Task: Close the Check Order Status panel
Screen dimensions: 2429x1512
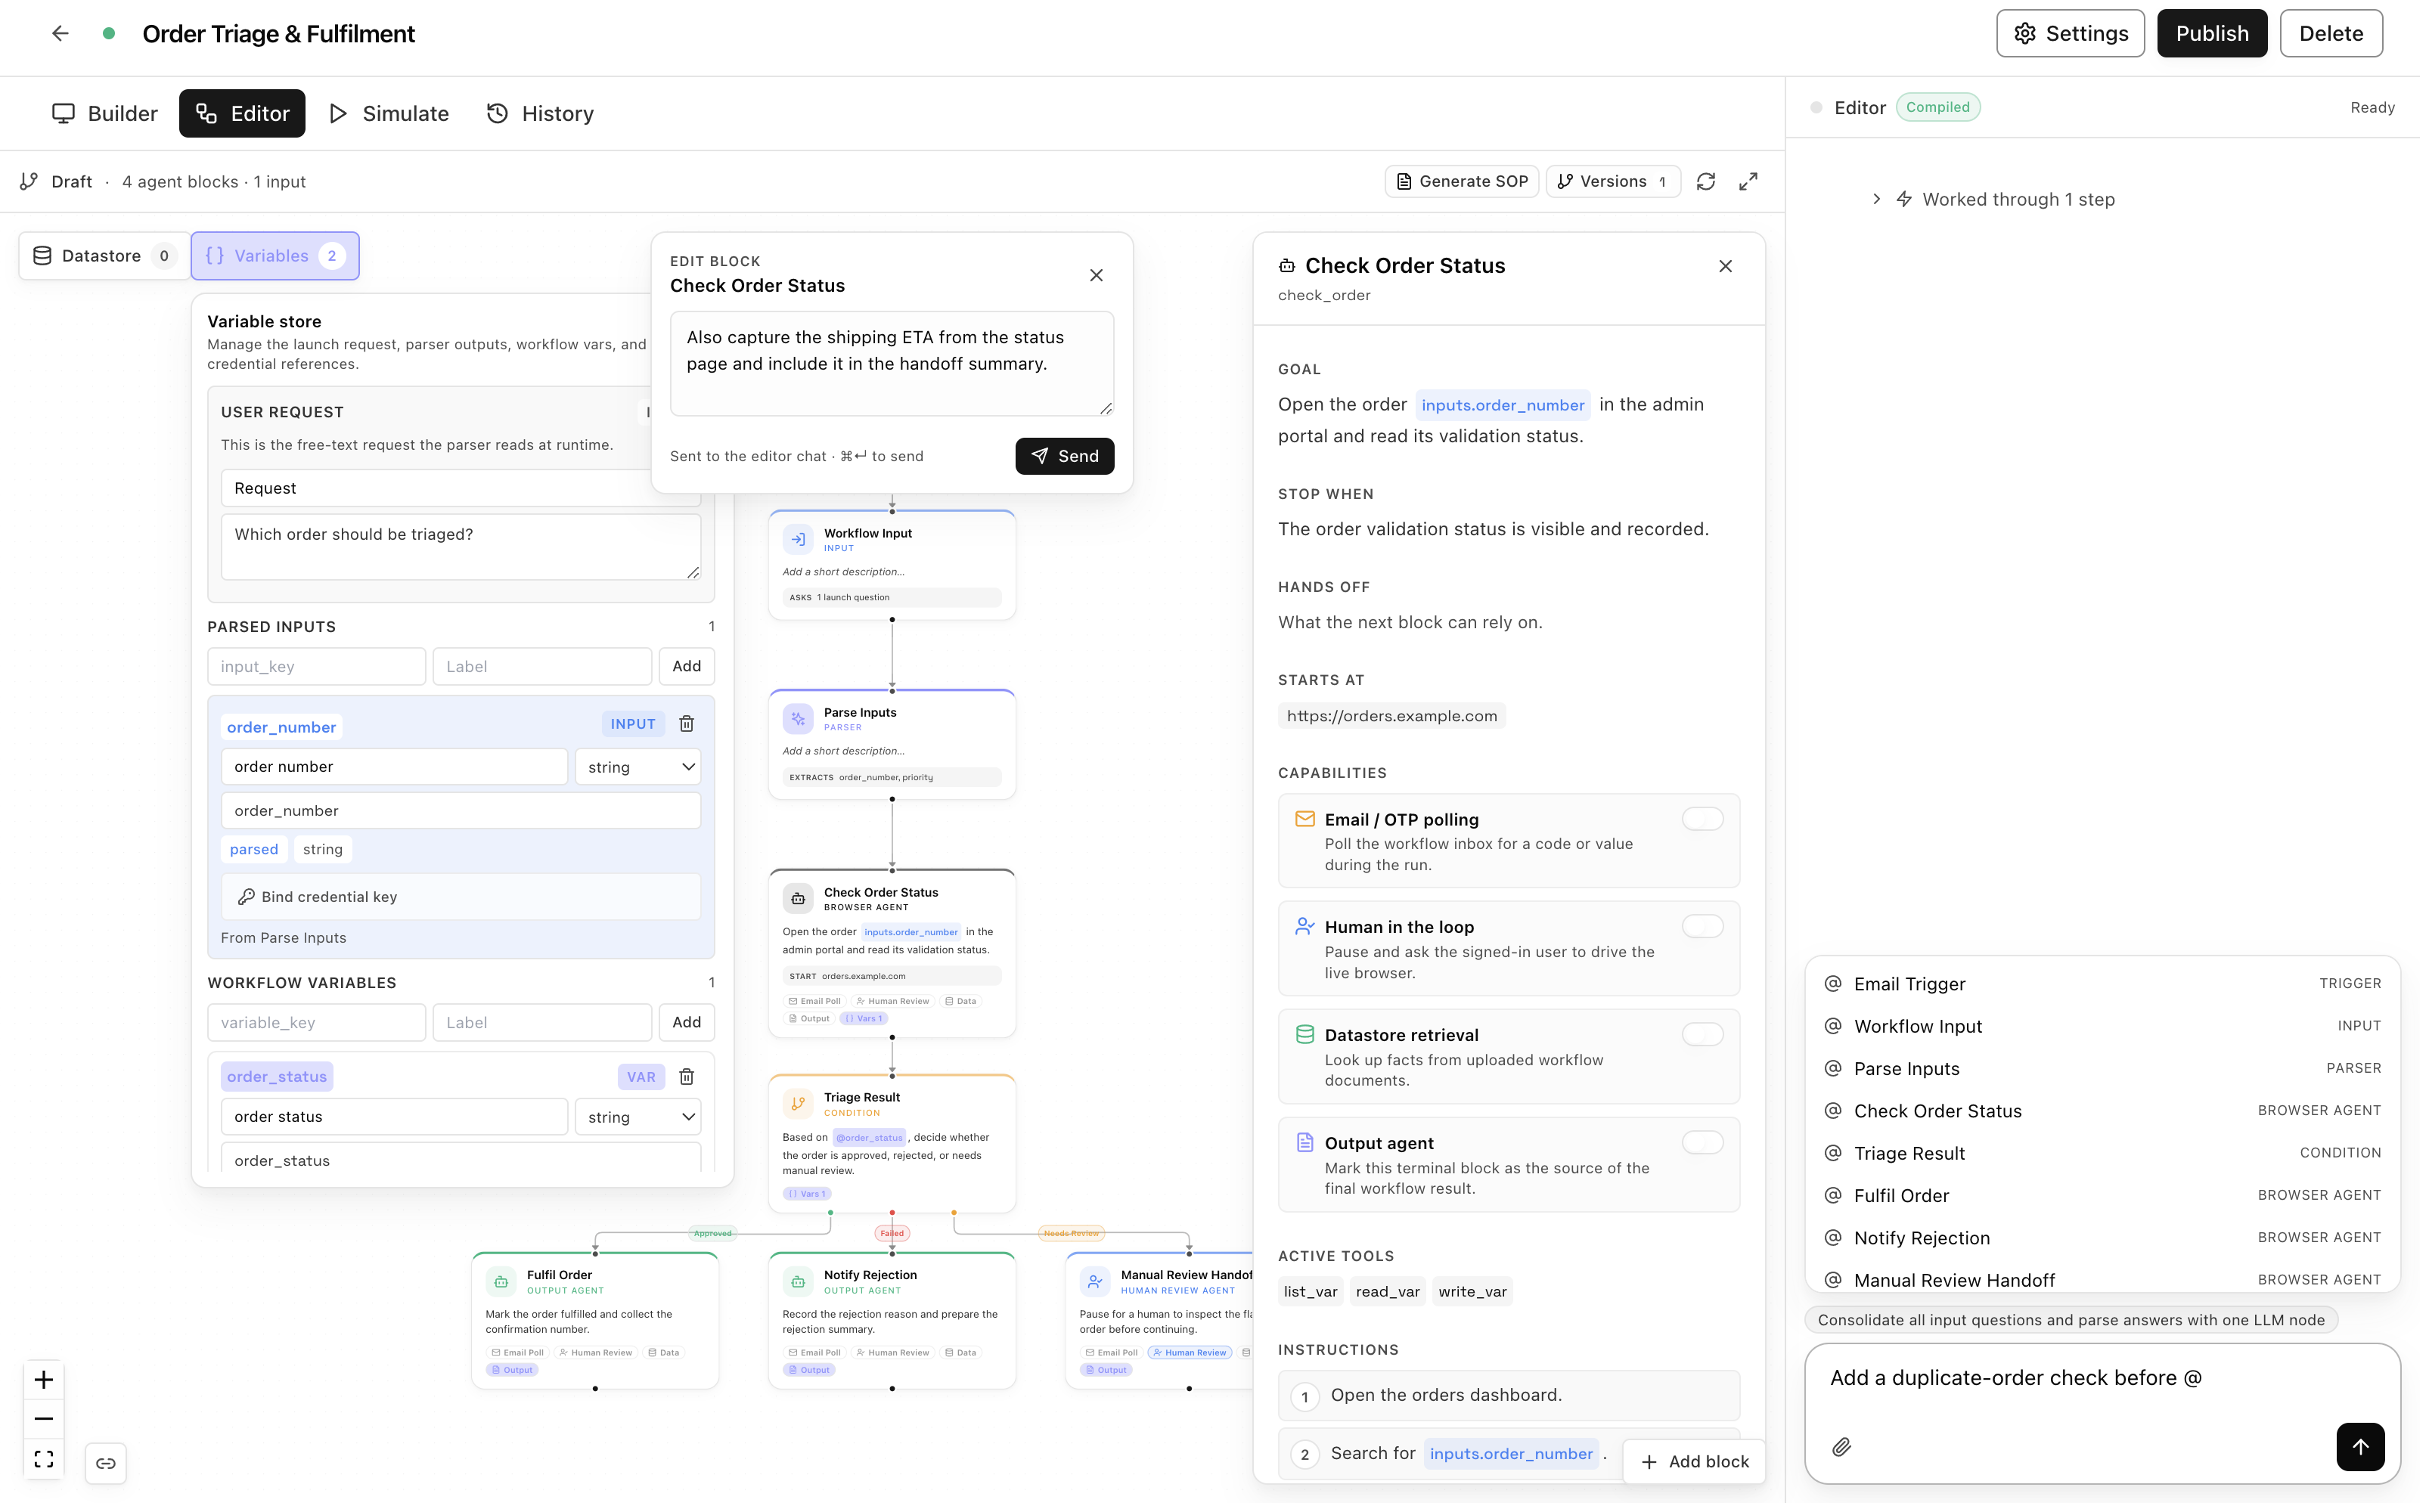Action: 1731,267
